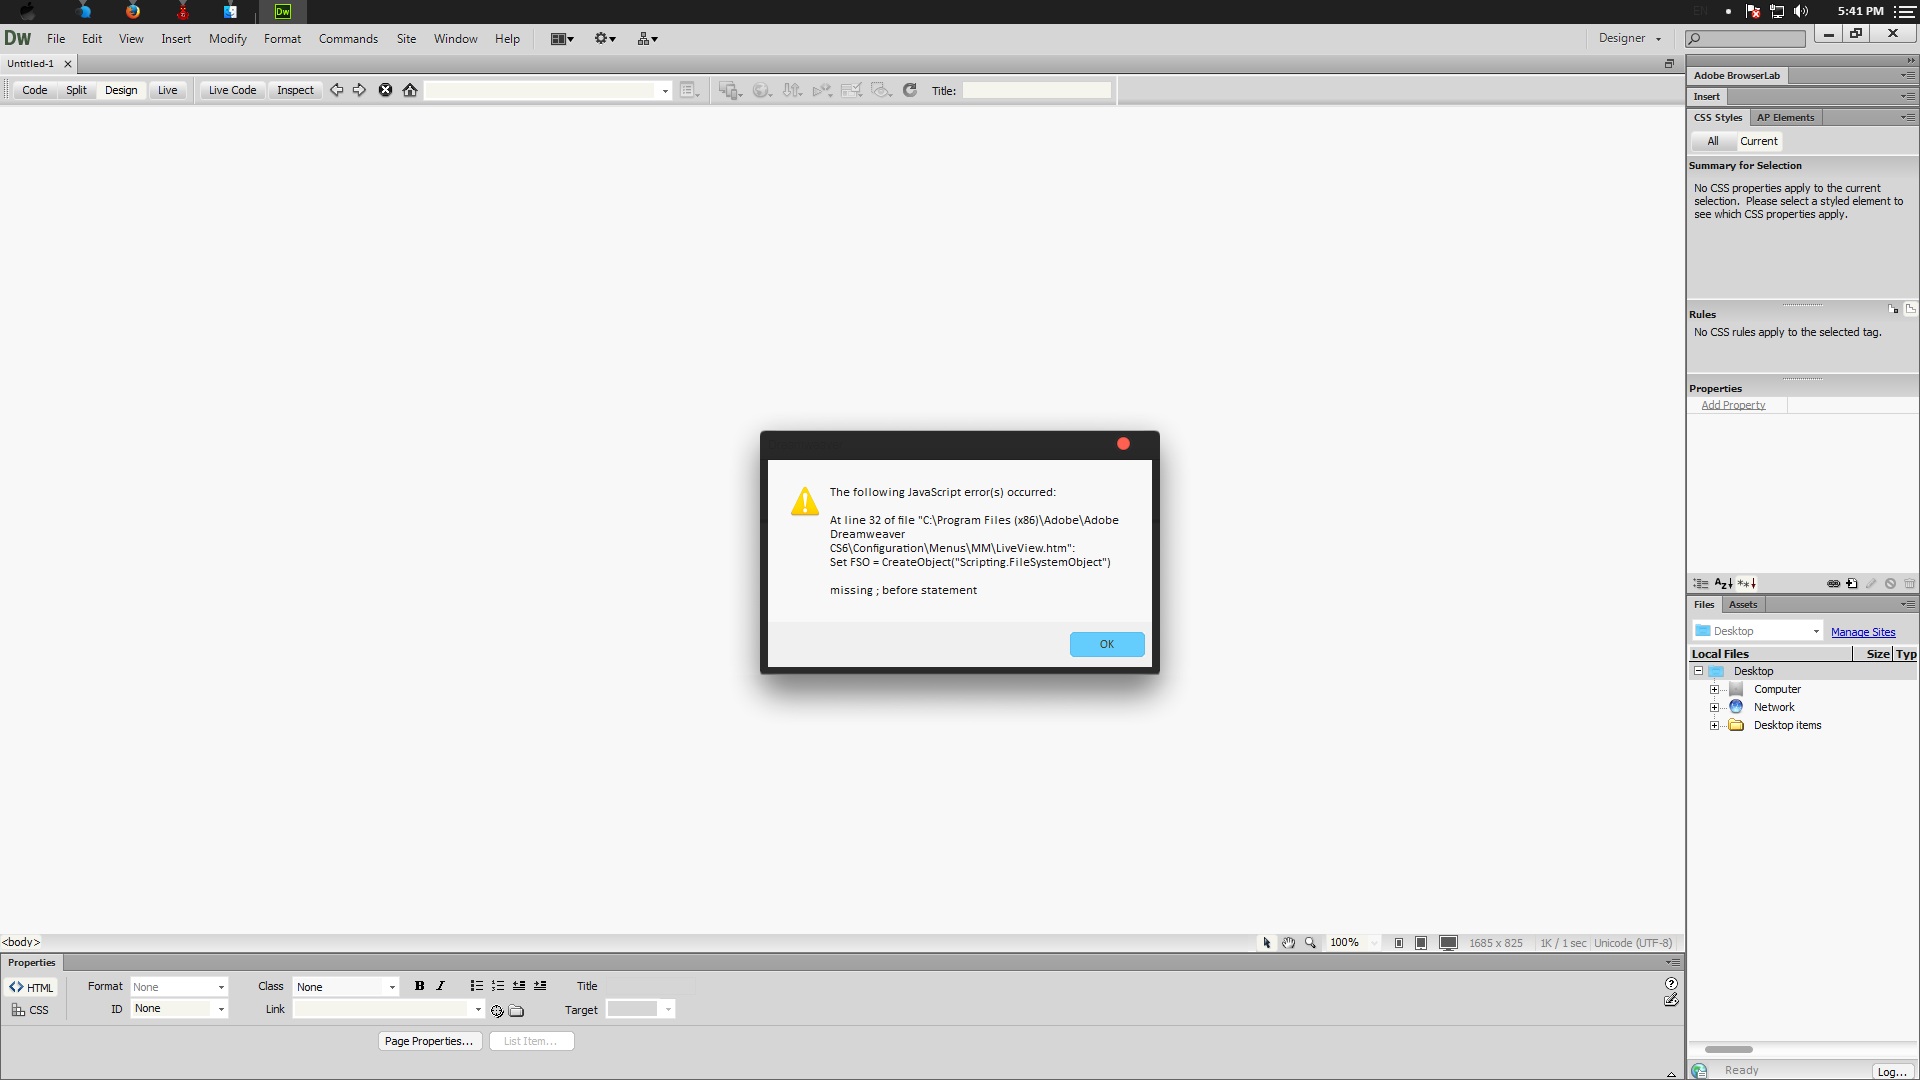Select the Select tool arrow in status bar
The width and height of the screenshot is (1920, 1080).
pyautogui.click(x=1267, y=943)
